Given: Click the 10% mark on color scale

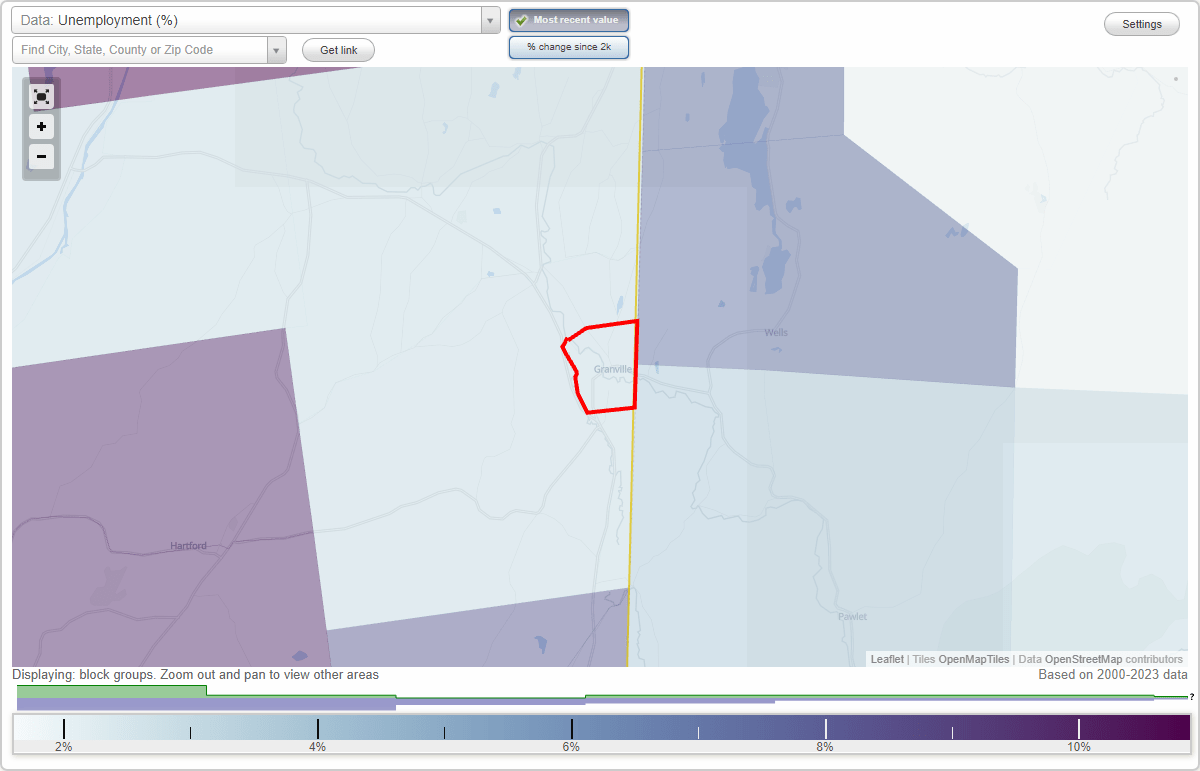Looking at the screenshot, I should [1078, 747].
